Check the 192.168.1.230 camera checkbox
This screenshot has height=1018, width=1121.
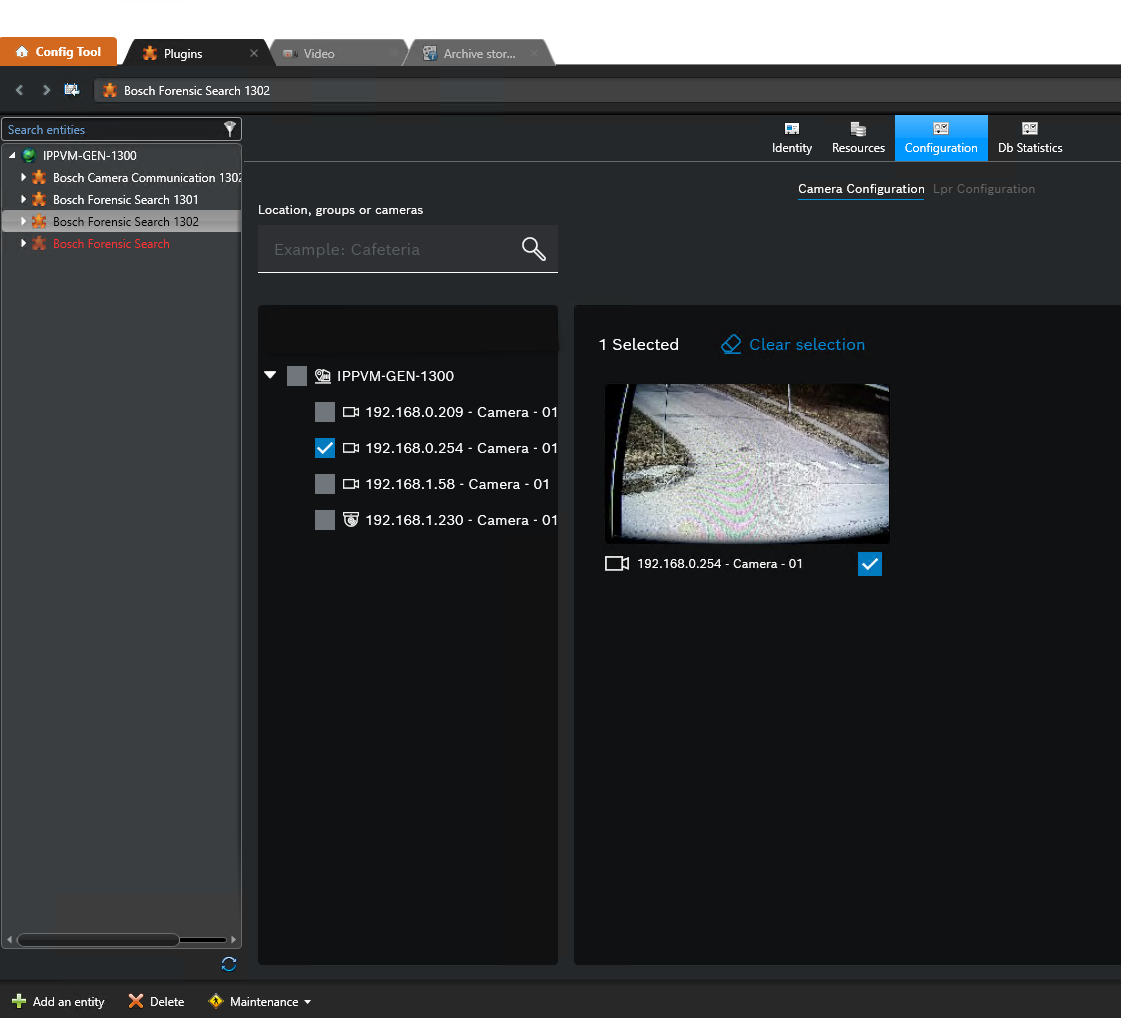(x=325, y=520)
